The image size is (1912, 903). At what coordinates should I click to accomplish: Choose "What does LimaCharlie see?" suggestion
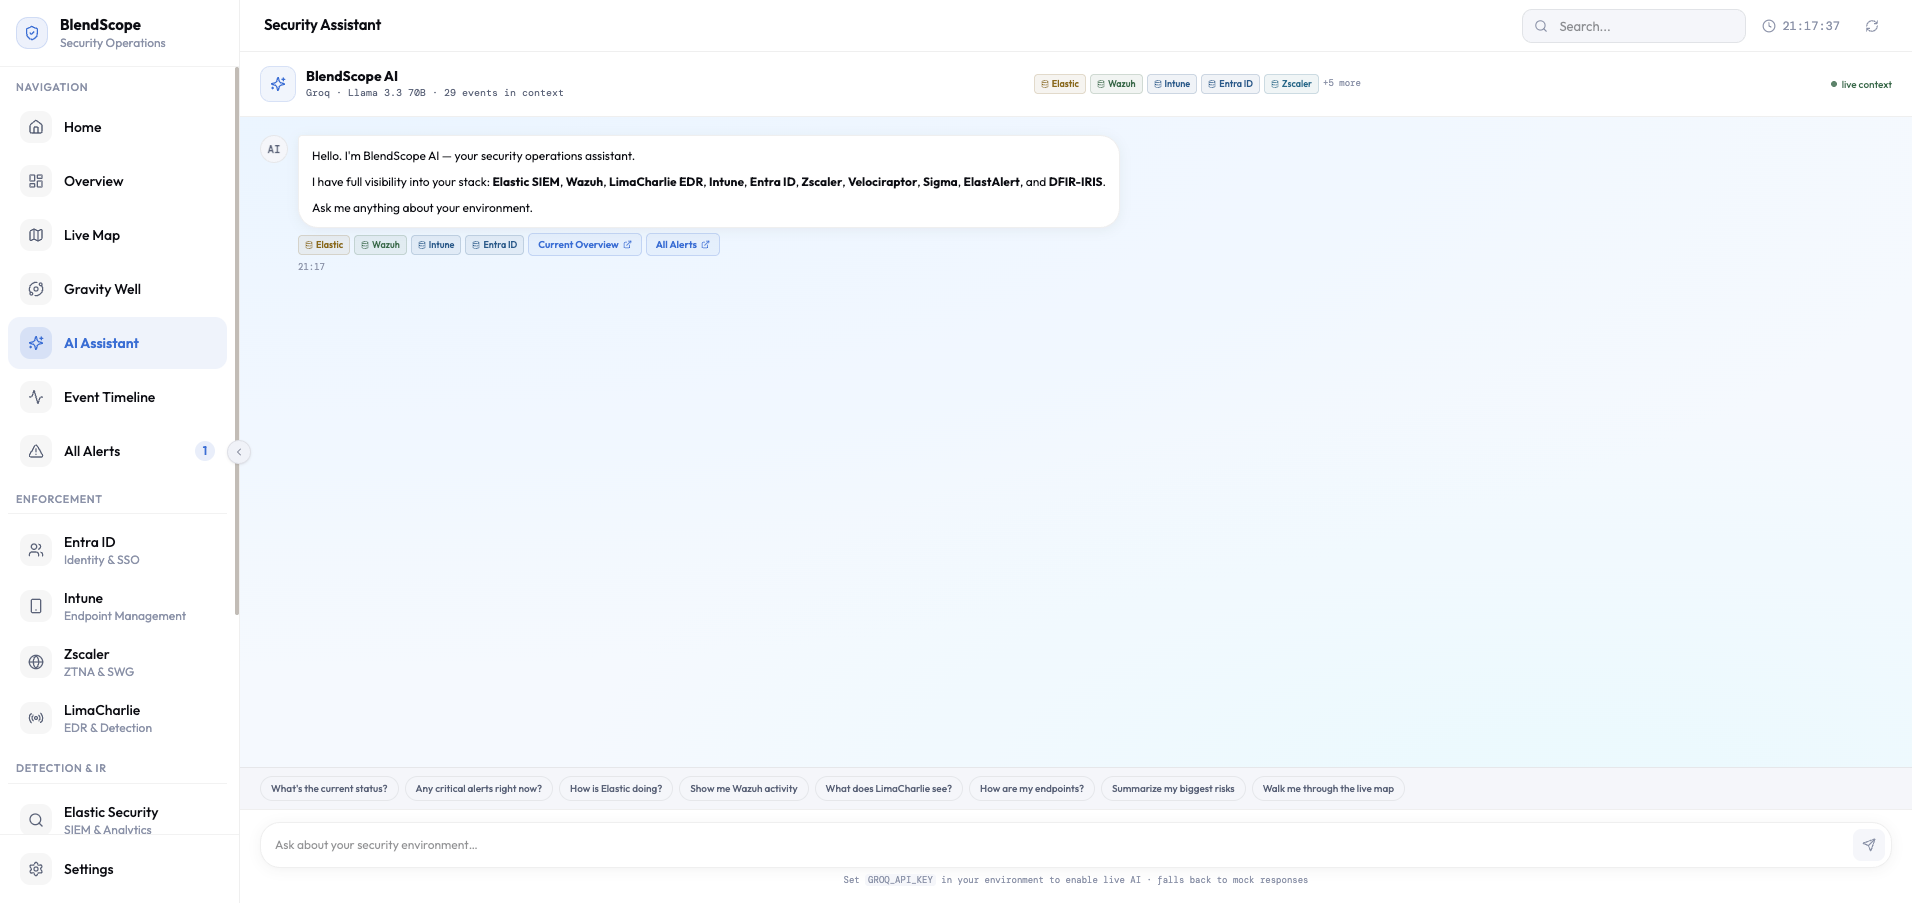889,789
